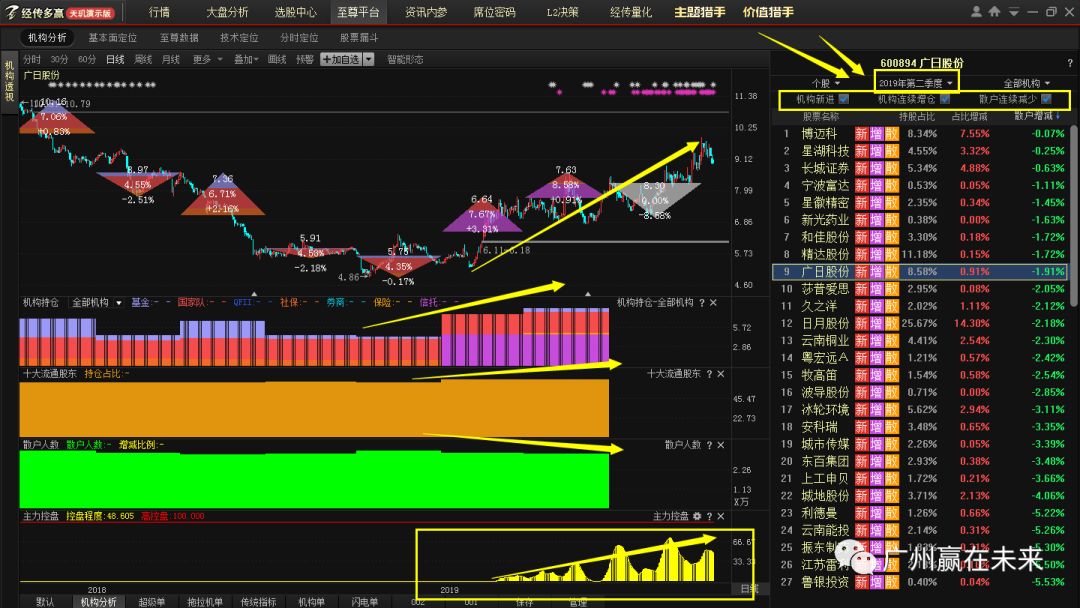Close the 主力控盘 panel

coord(720,516)
